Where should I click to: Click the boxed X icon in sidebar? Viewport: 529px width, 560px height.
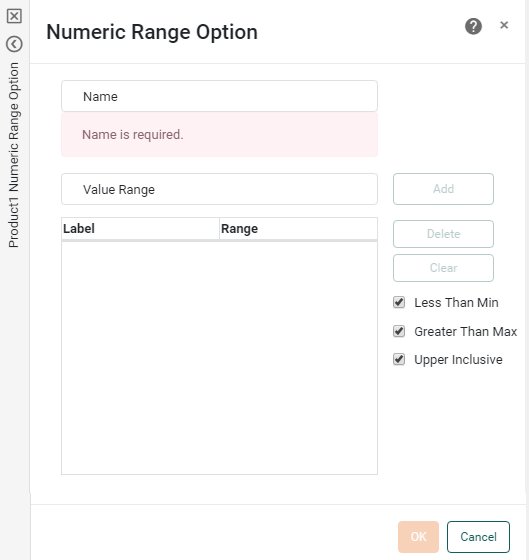(14, 16)
